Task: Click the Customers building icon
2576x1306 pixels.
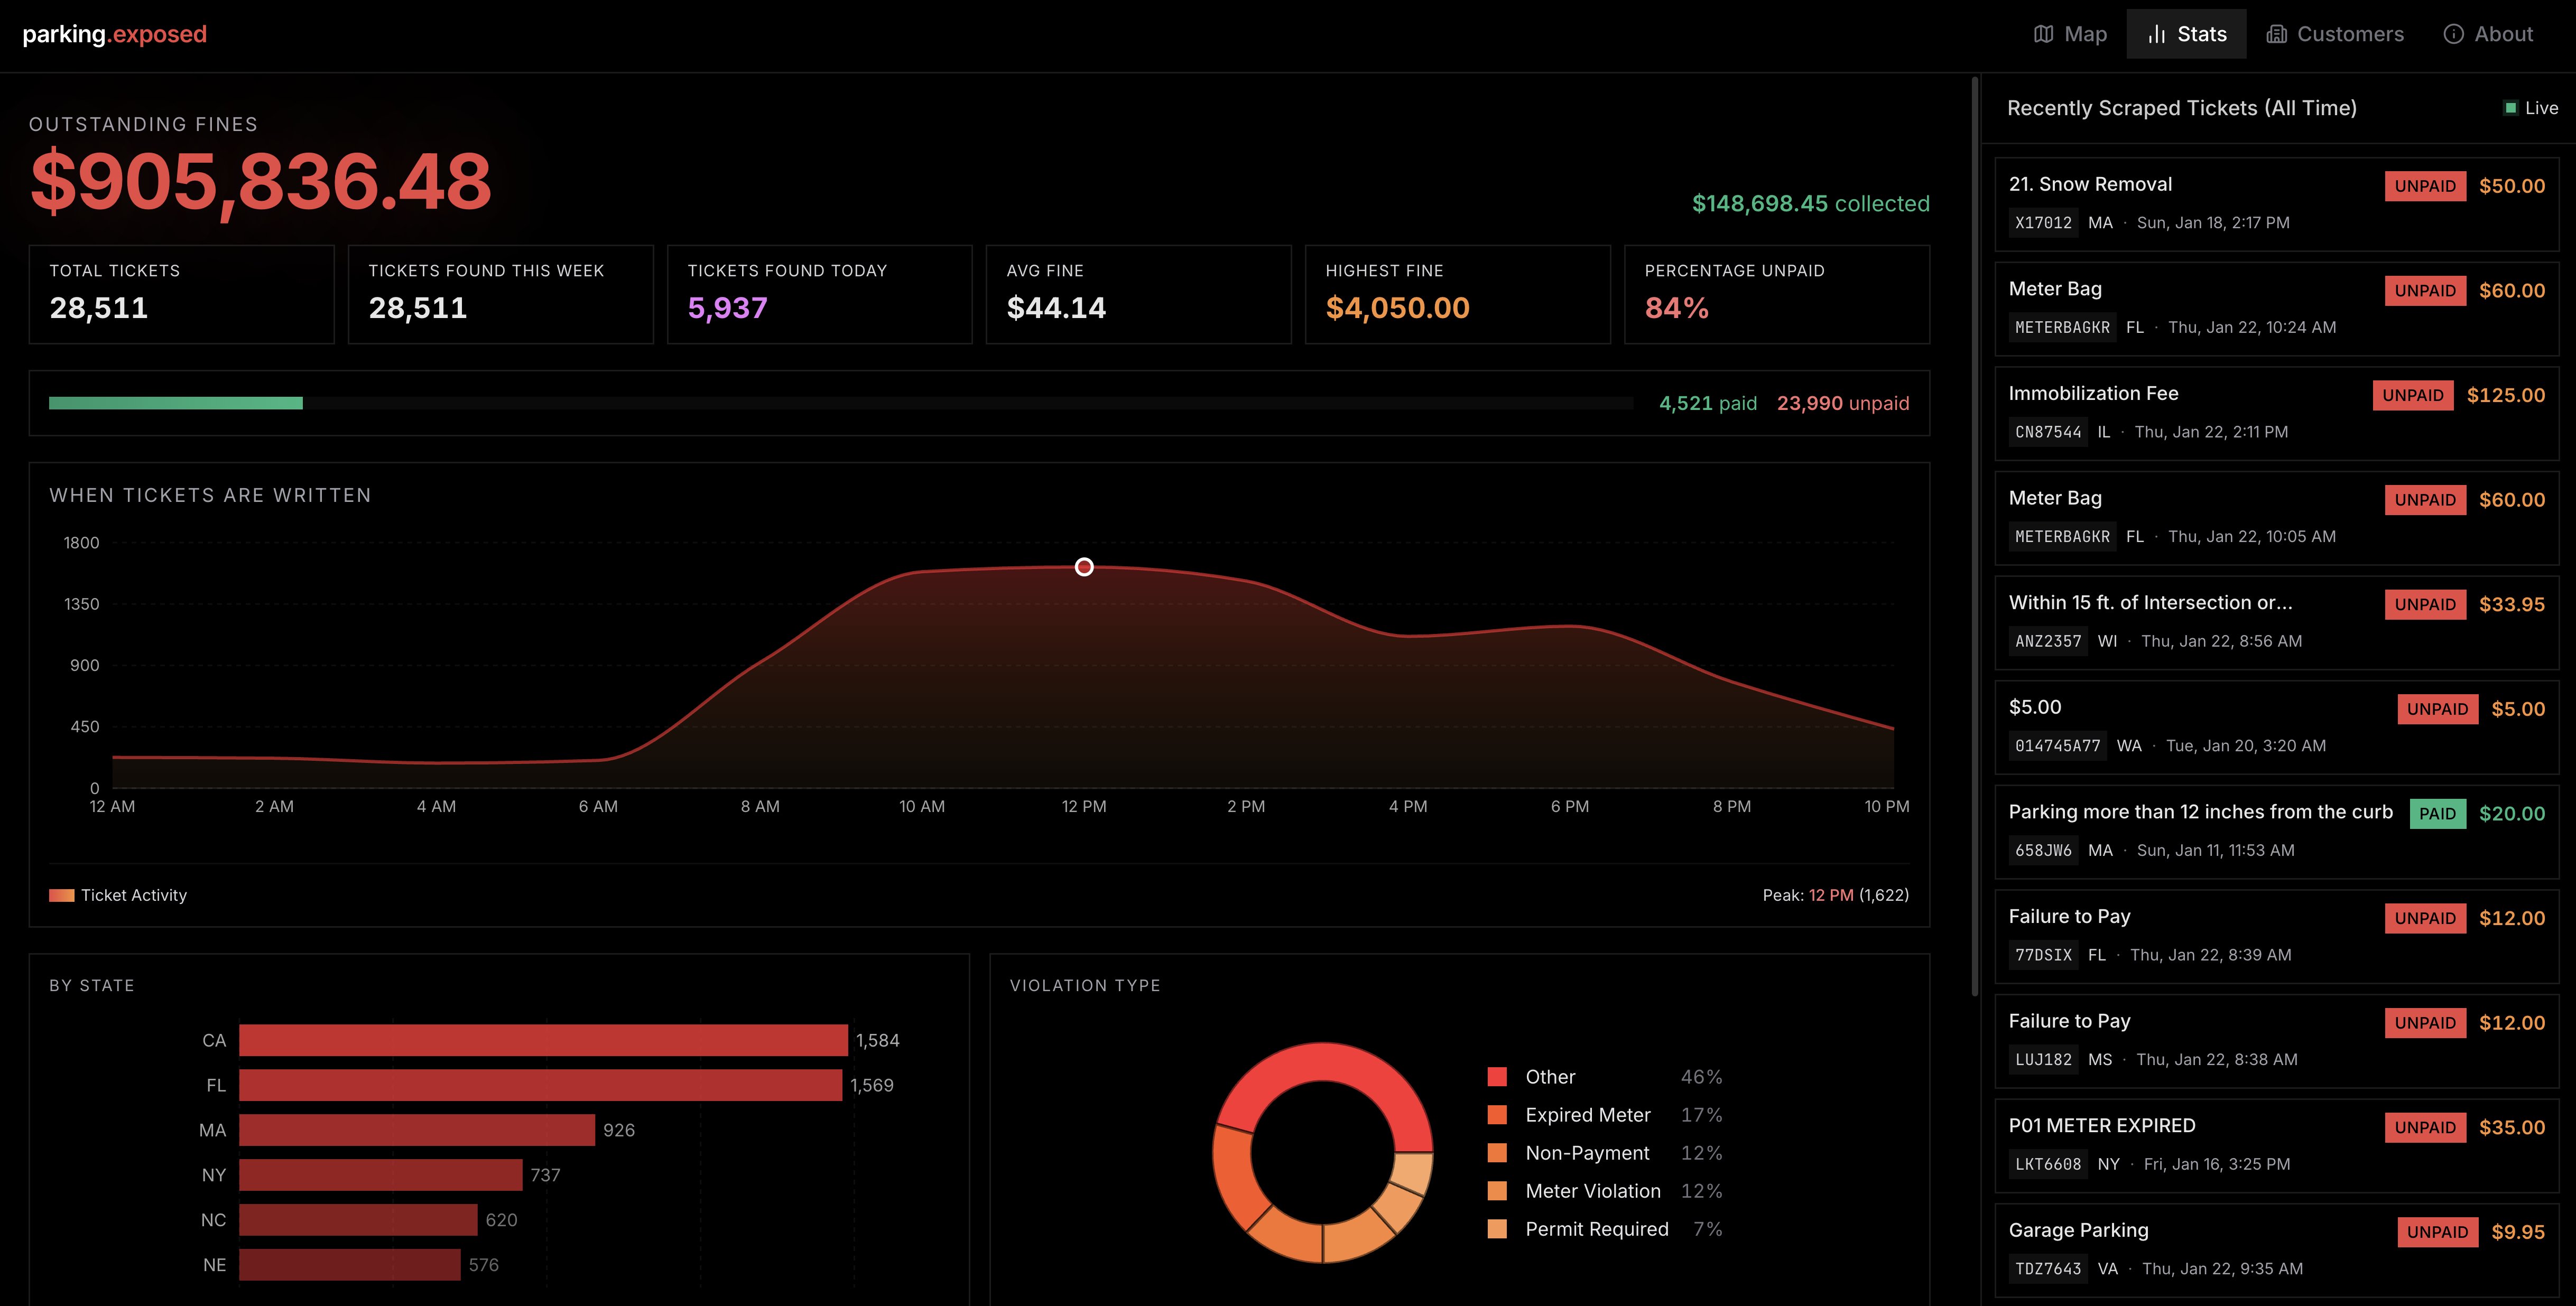Action: tap(2276, 34)
